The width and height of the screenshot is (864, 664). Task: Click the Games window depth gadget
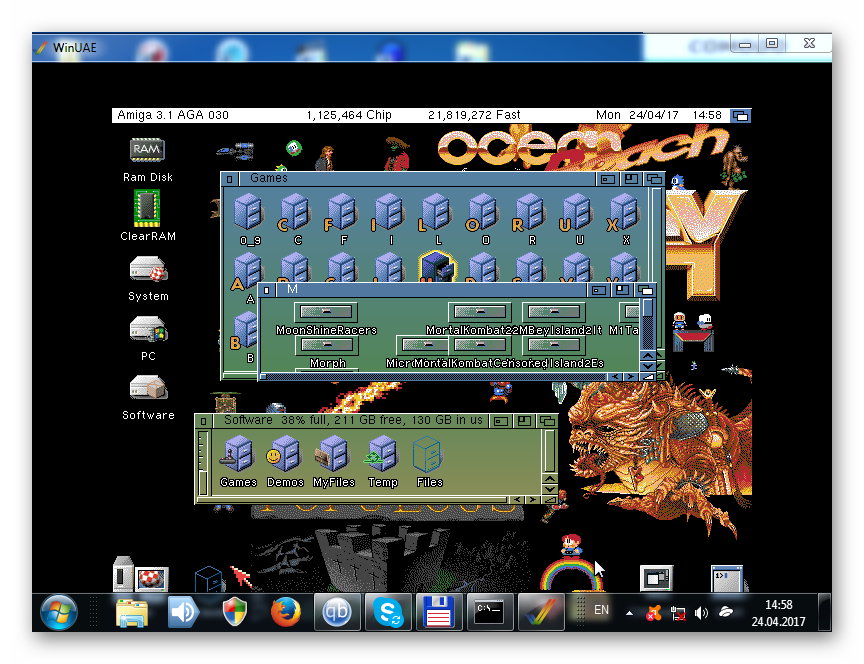(x=654, y=179)
